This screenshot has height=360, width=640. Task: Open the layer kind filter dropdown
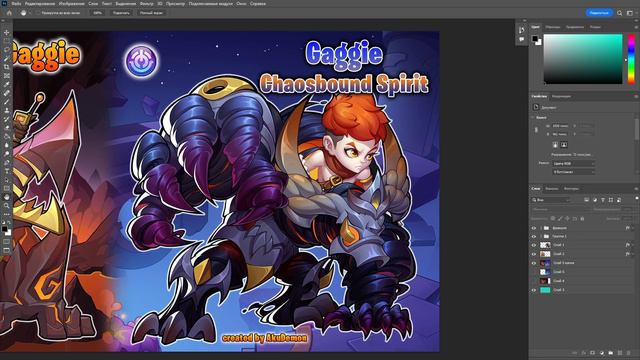(x=551, y=200)
